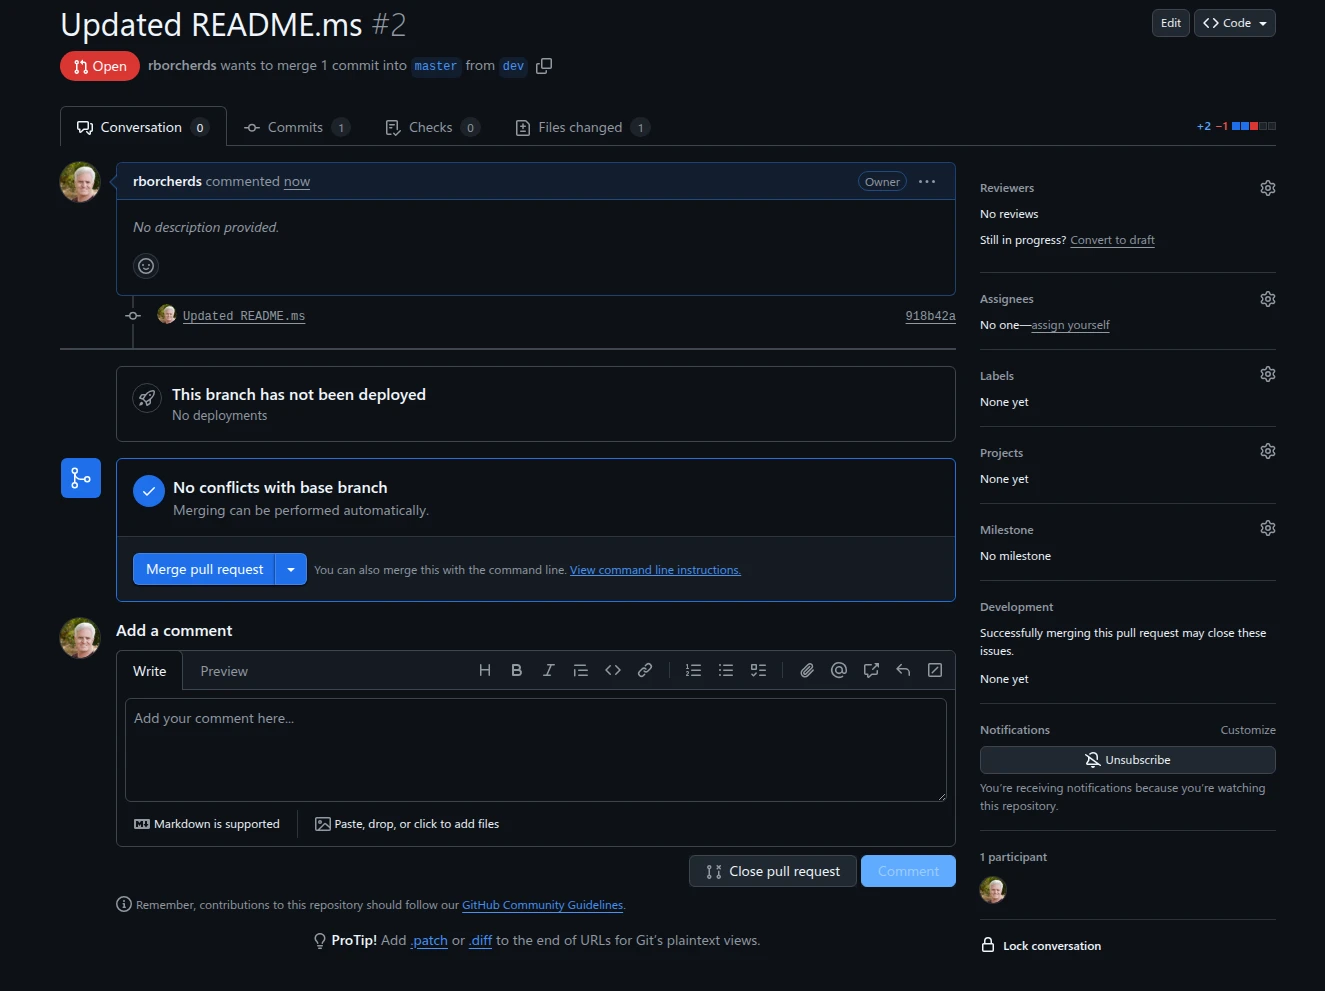The height and width of the screenshot is (991, 1325).
Task: Click Paste, drop, or click to add files
Action: pyautogui.click(x=407, y=824)
